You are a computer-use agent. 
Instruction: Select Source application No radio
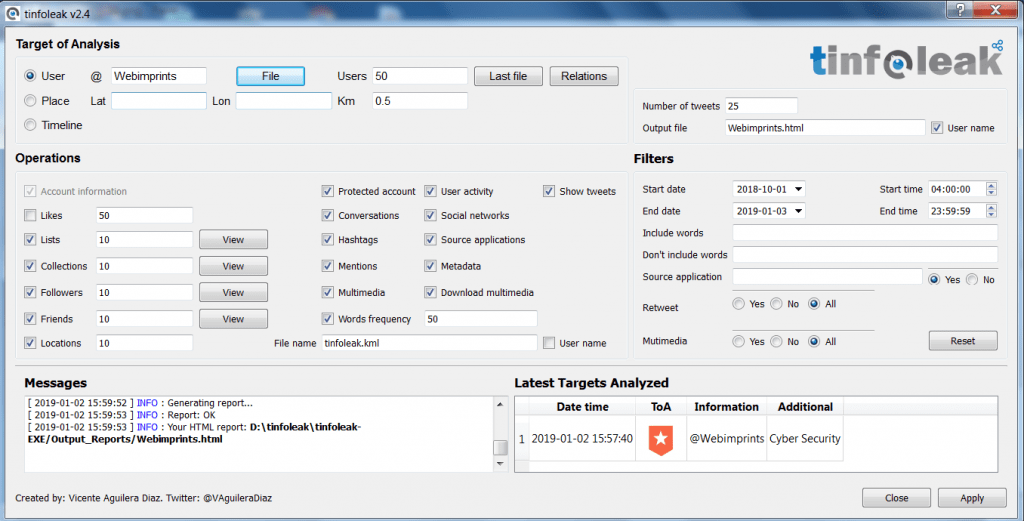pyautogui.click(x=972, y=279)
